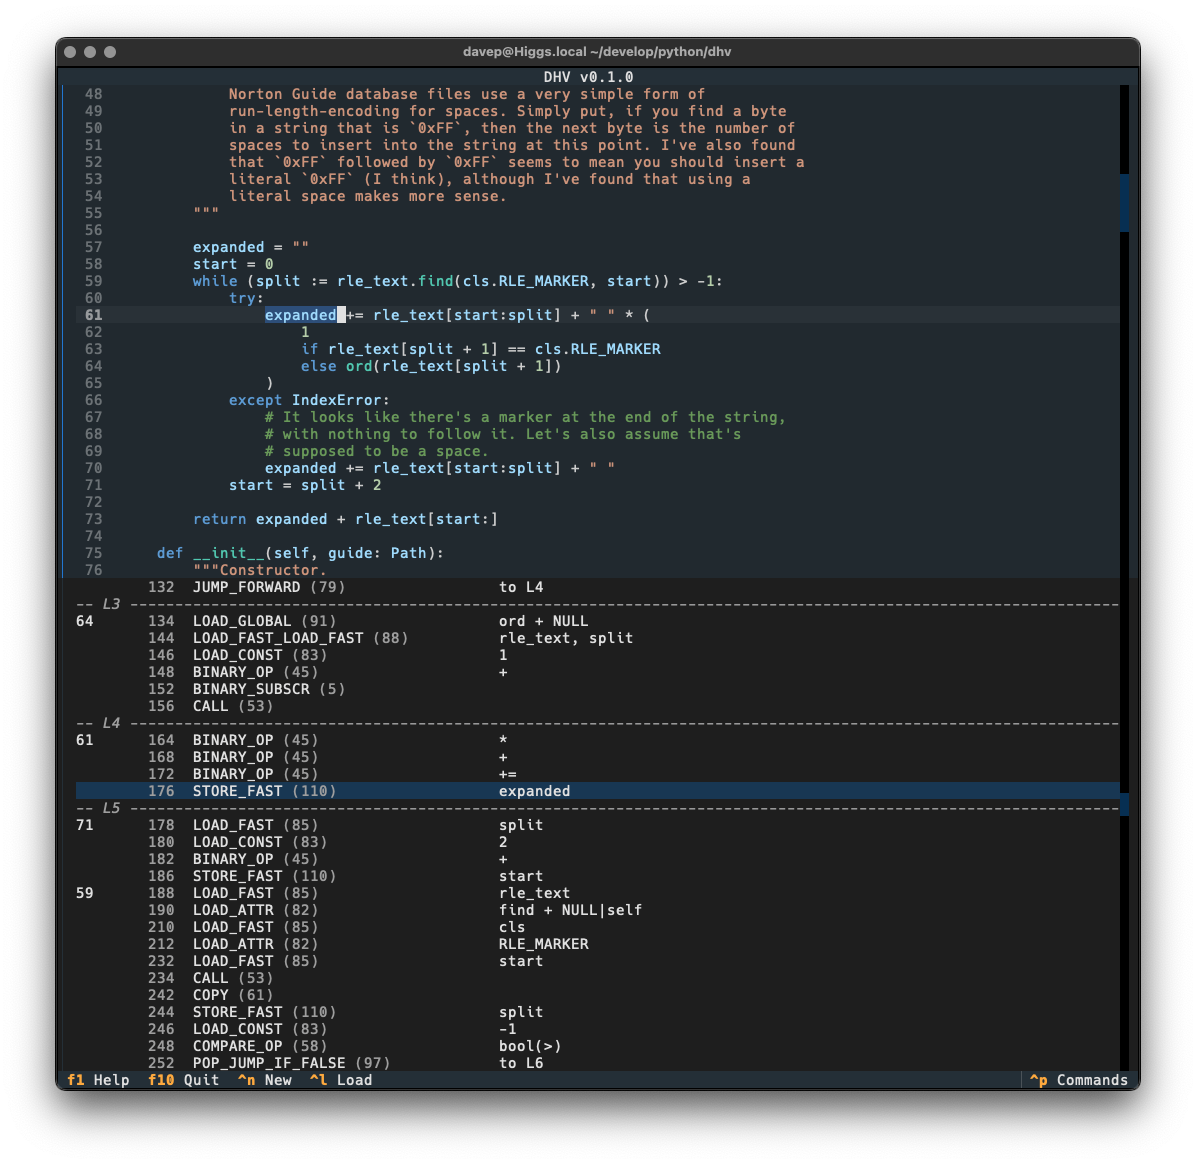This screenshot has width=1196, height=1164.
Task: Select the L3 label divider row
Action: (598, 604)
